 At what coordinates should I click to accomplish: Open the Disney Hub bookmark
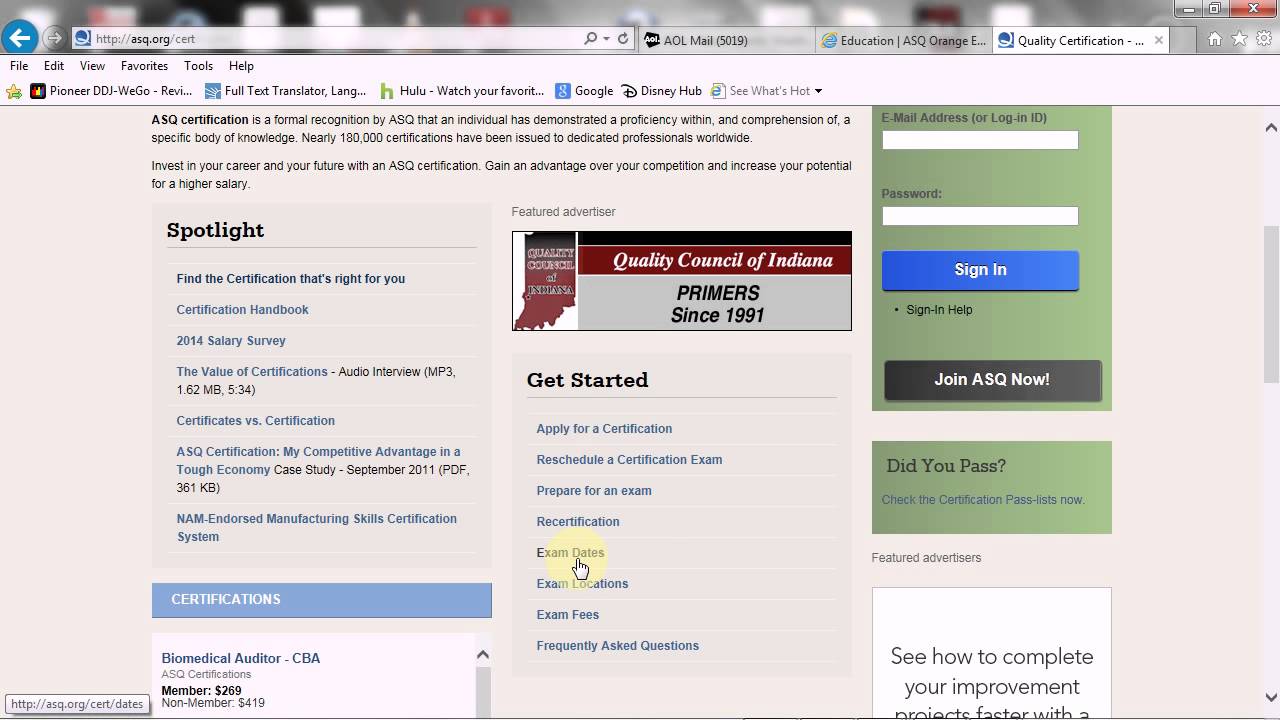click(662, 91)
